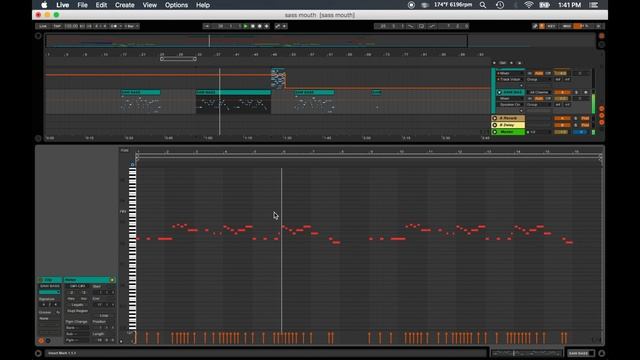640x360 pixels.
Task: Open the Speaker On automation chooser
Action: (510, 104)
